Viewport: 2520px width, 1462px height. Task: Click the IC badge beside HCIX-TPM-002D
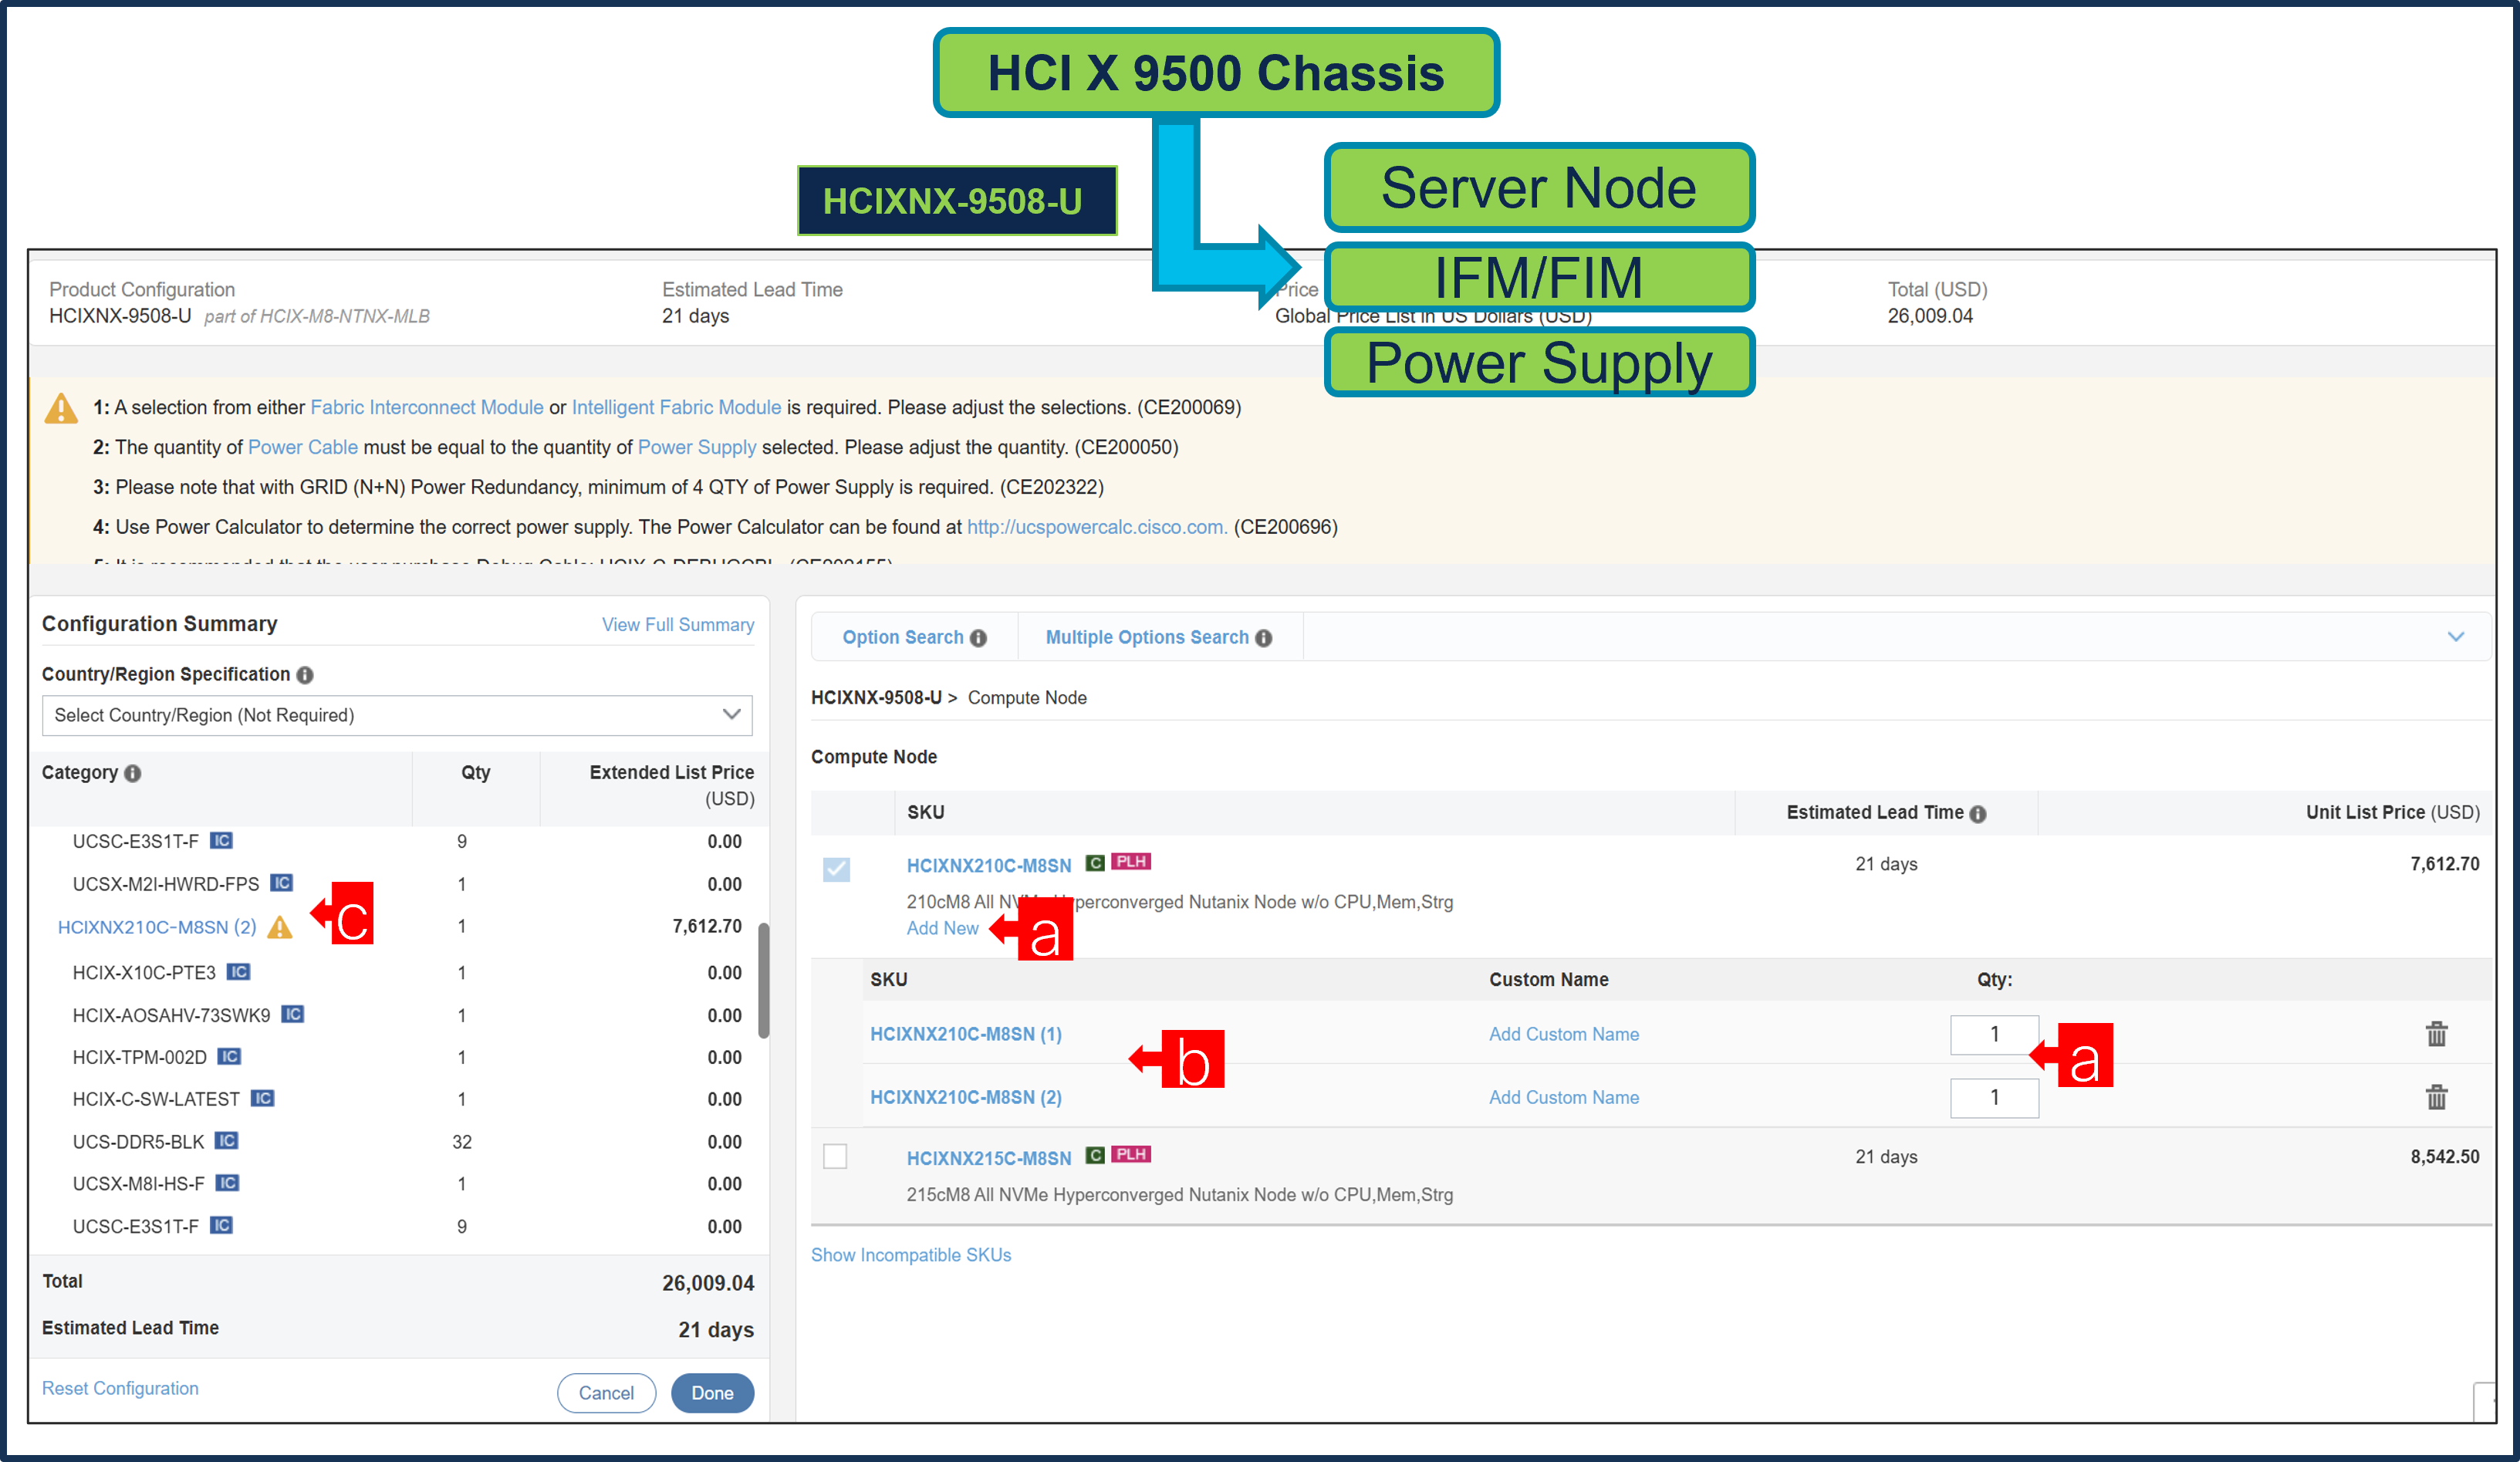pyautogui.click(x=228, y=1056)
